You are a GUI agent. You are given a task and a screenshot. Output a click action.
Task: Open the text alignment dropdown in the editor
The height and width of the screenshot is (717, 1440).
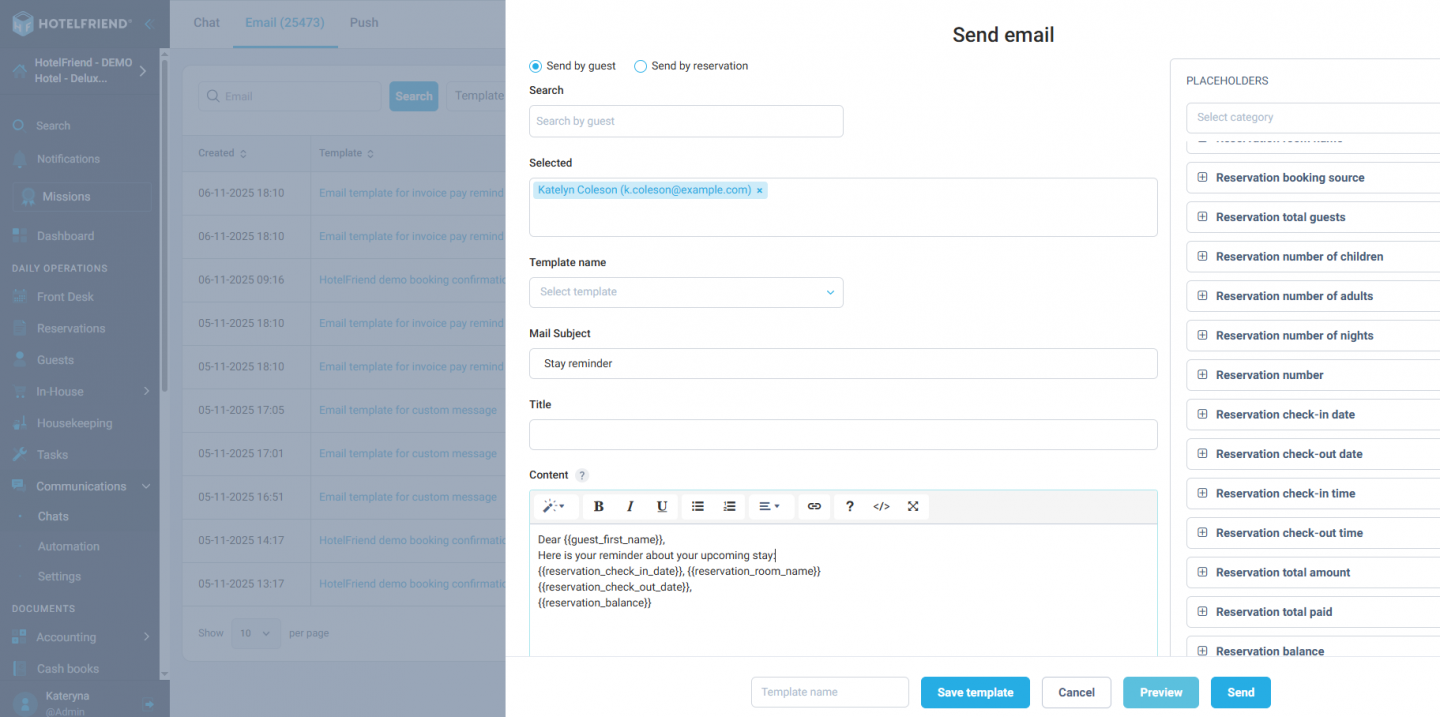point(770,506)
